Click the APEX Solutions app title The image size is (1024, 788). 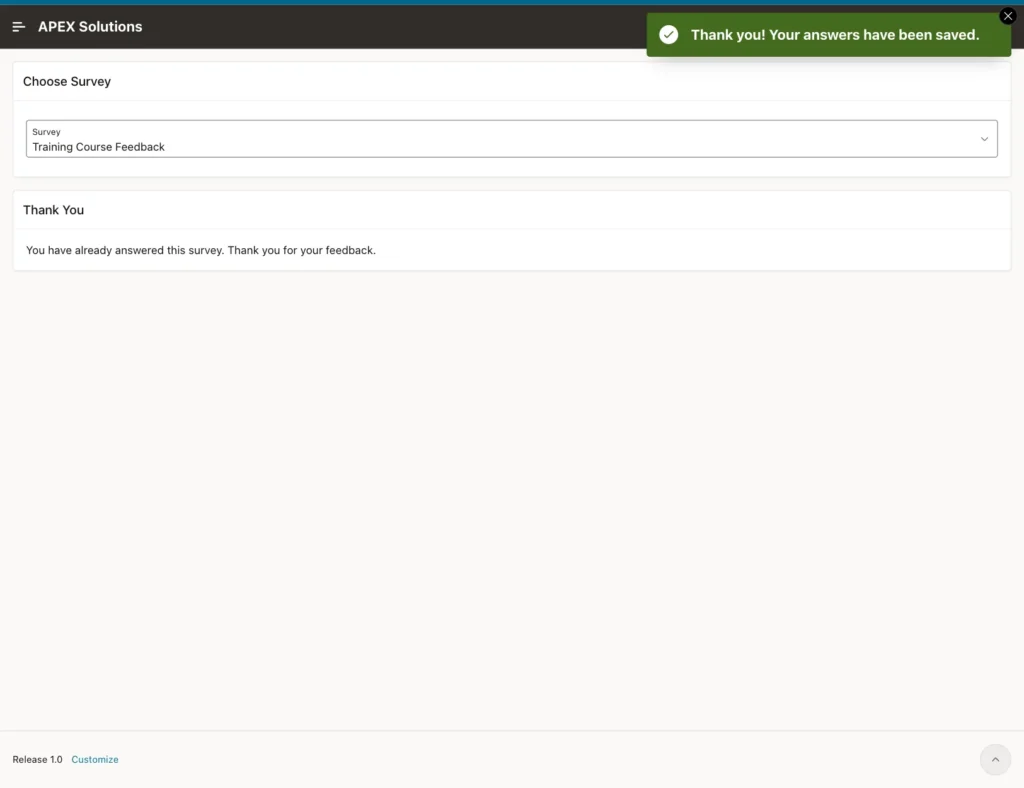90,27
